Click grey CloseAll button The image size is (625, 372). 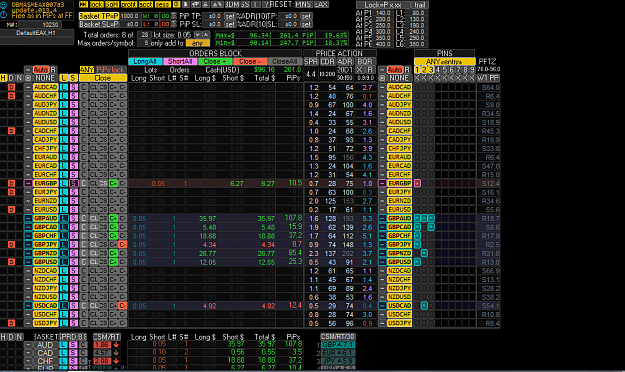coord(285,61)
